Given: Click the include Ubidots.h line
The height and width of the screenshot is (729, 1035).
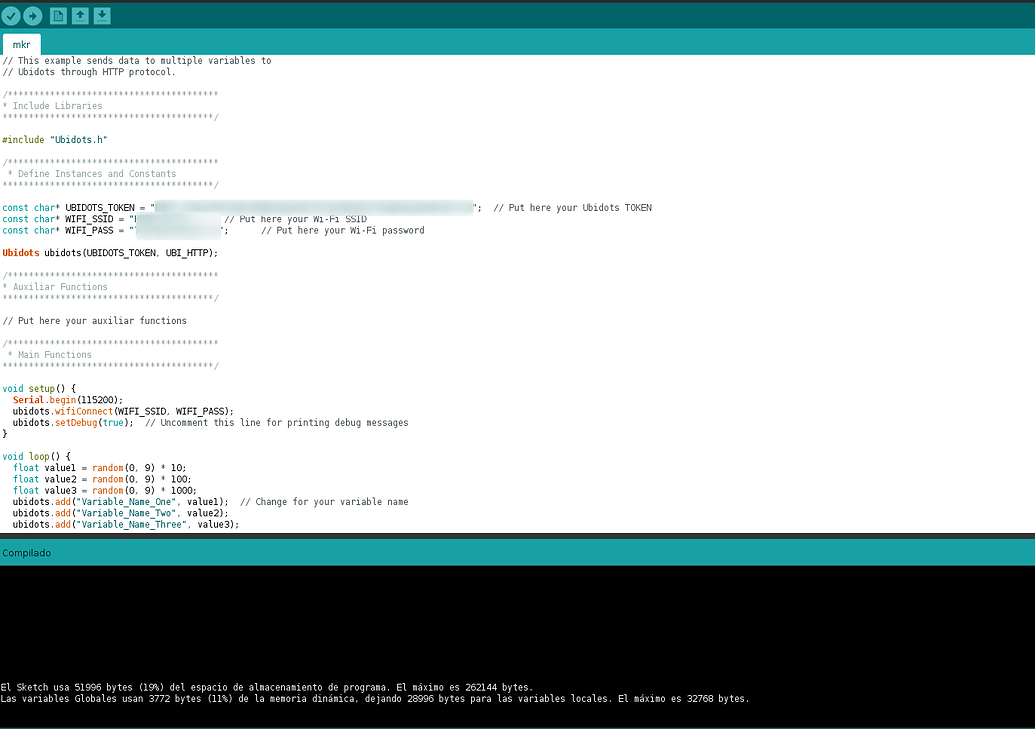Looking at the screenshot, I should coord(56,139).
